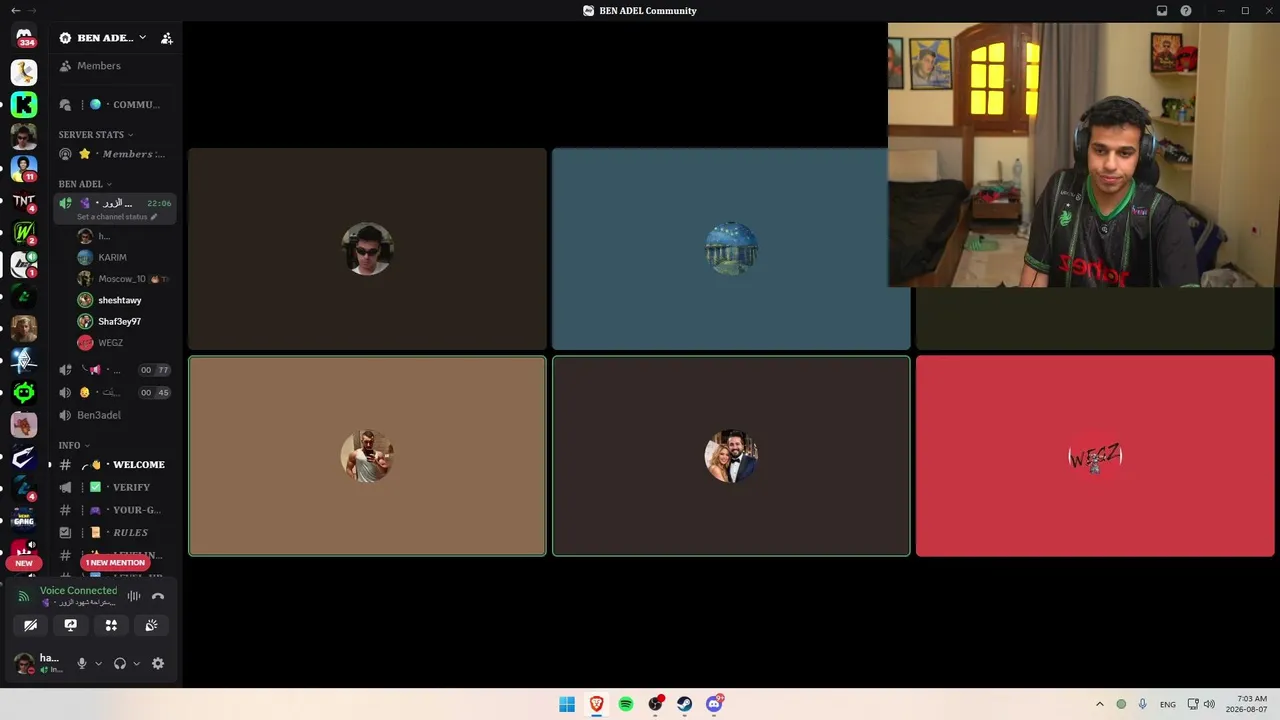Viewport: 1280px width, 720px height.
Task: Select the sunglasses-avatar video tile
Action: 367,249
